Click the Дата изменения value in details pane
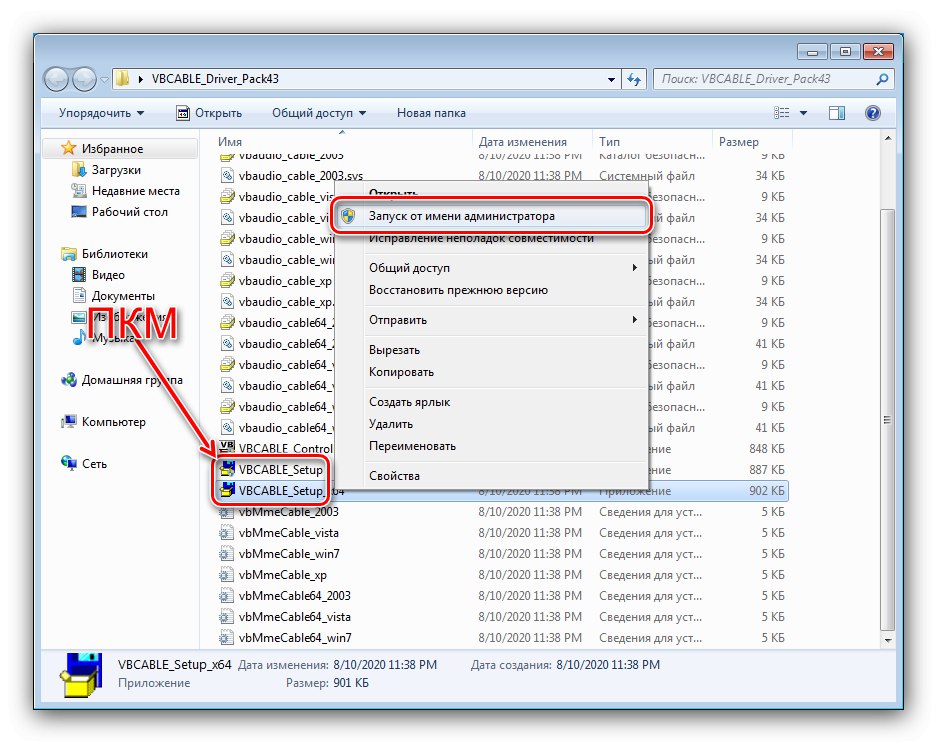Viewport: 937px width, 743px height. coord(385,665)
